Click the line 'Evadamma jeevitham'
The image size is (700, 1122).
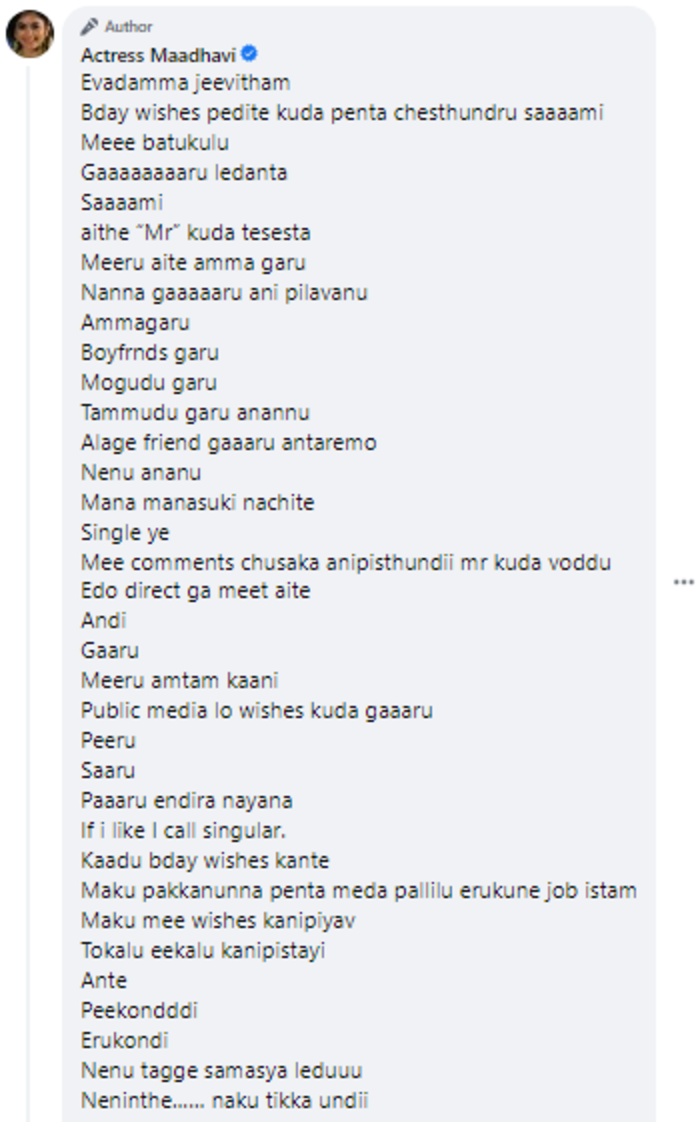pyautogui.click(x=185, y=83)
